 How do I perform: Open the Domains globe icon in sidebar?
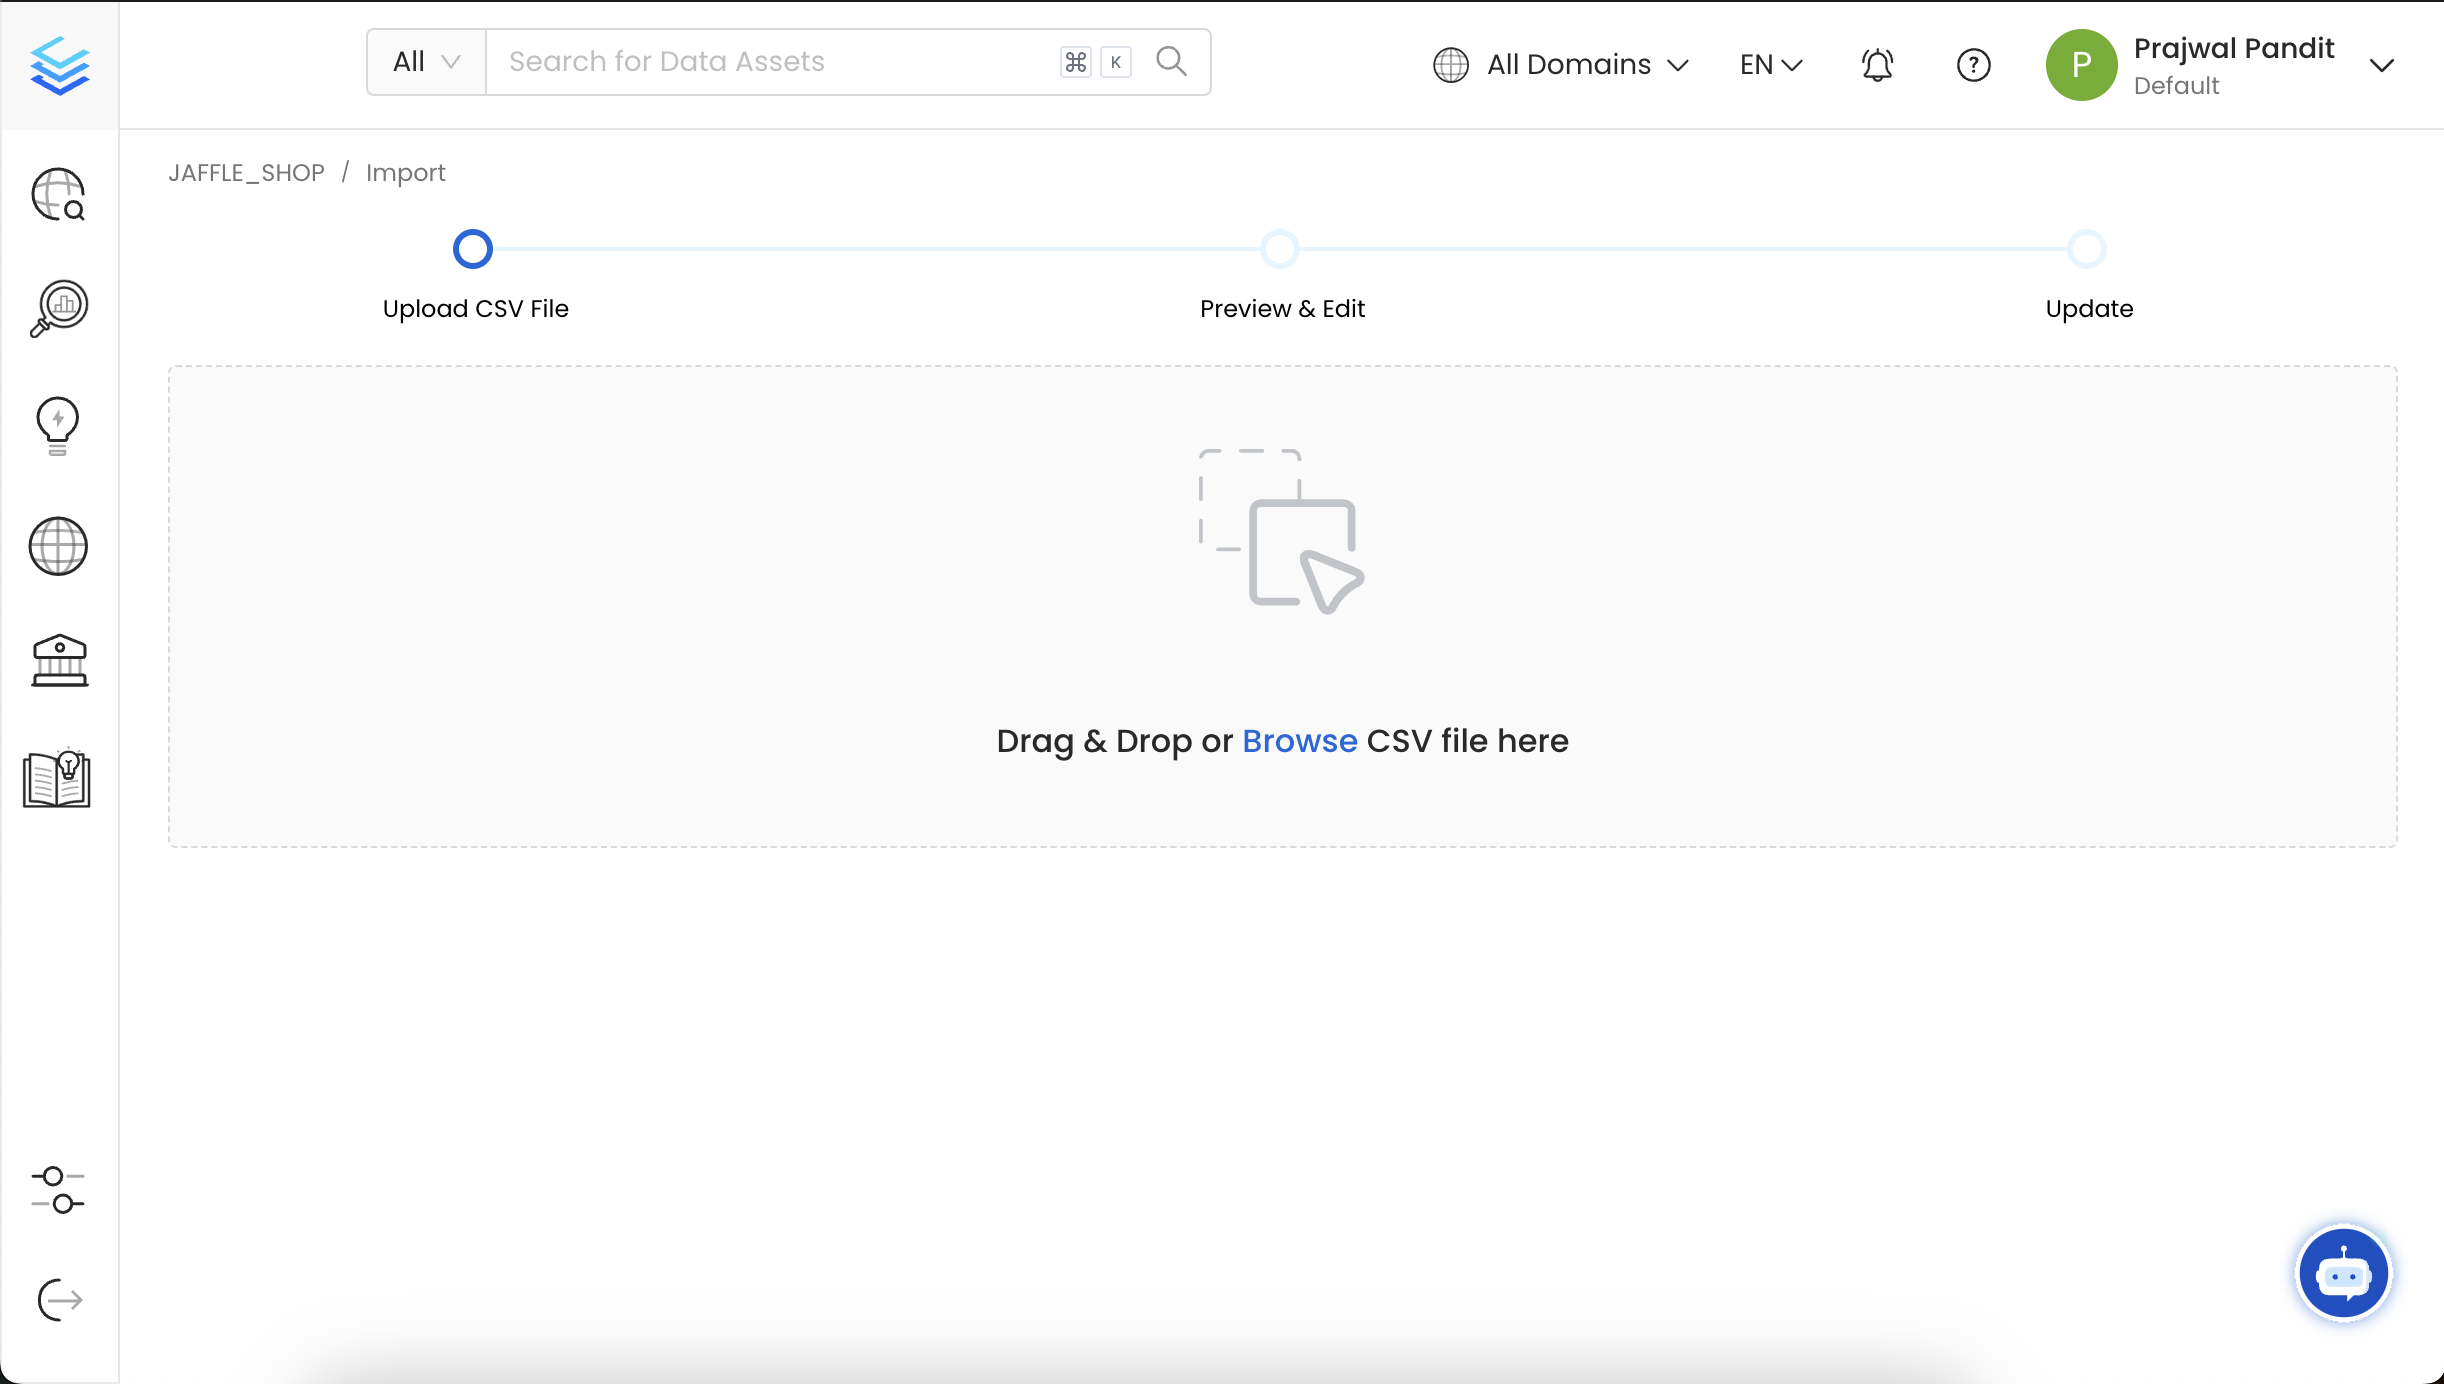tap(57, 546)
